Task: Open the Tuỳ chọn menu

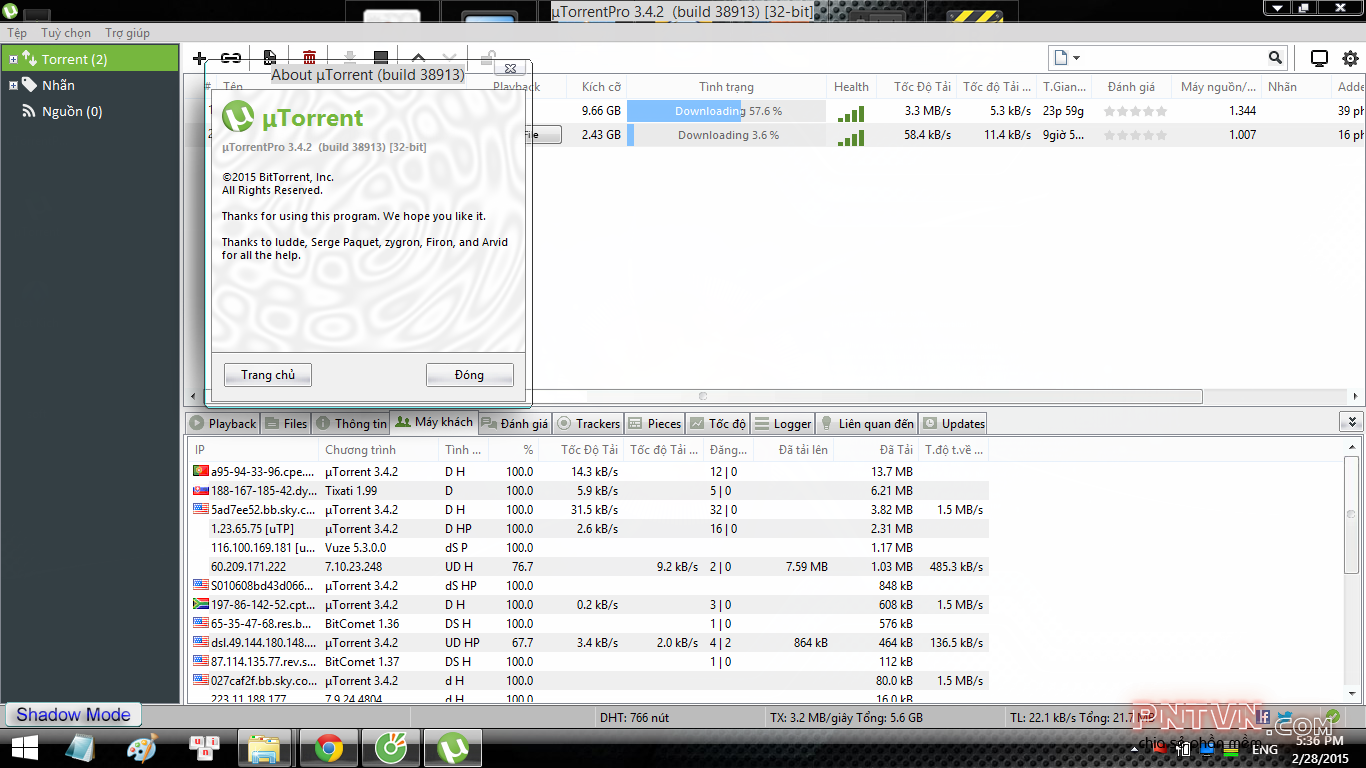Action: click(x=66, y=33)
